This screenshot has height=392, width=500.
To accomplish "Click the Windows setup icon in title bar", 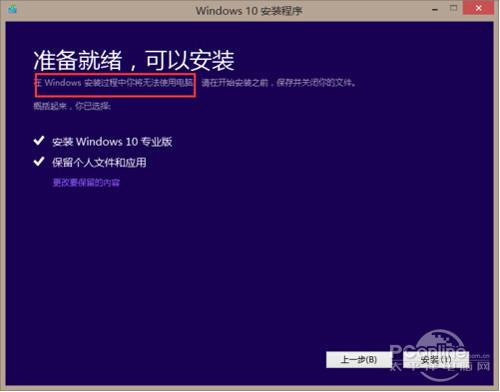I will point(13,10).
